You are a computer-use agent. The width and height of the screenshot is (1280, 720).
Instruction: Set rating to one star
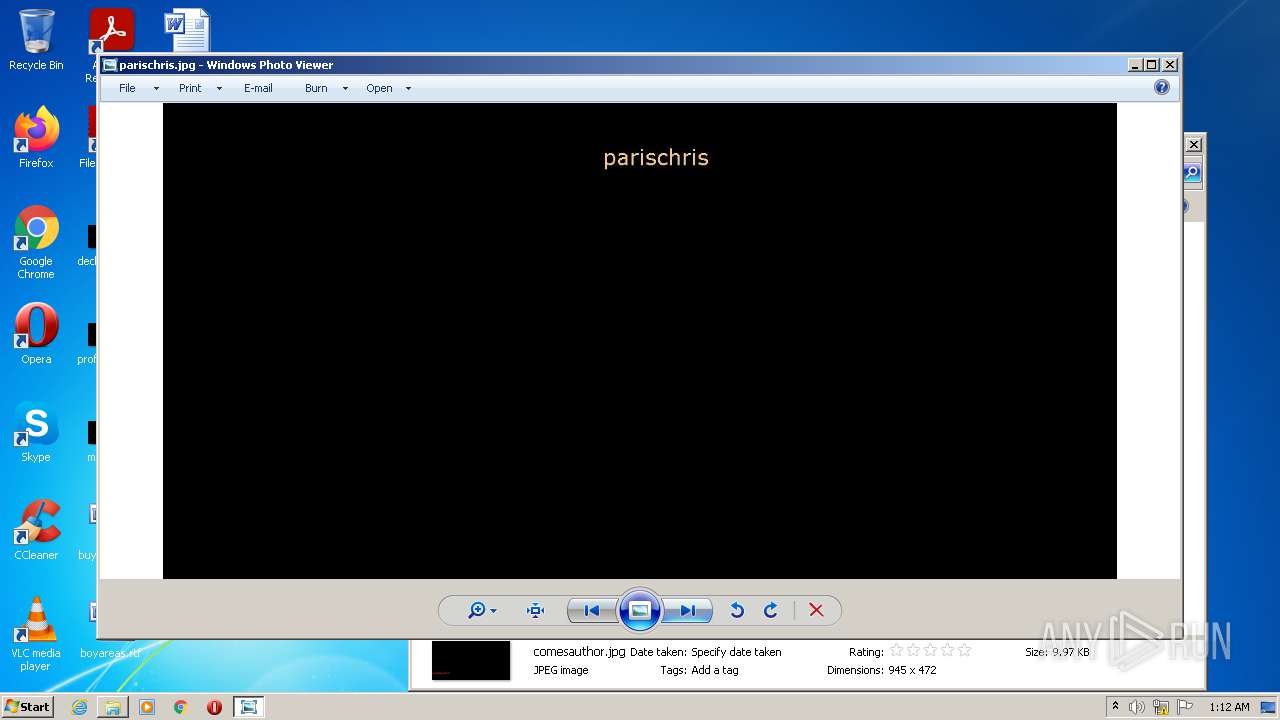(x=897, y=651)
